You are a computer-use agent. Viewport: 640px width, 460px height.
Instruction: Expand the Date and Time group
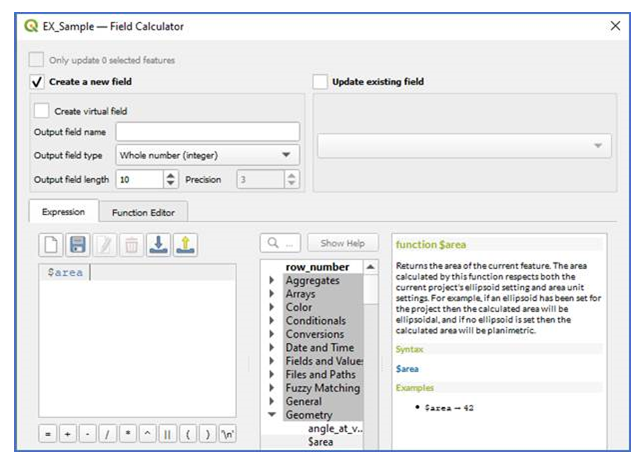[x=272, y=347]
